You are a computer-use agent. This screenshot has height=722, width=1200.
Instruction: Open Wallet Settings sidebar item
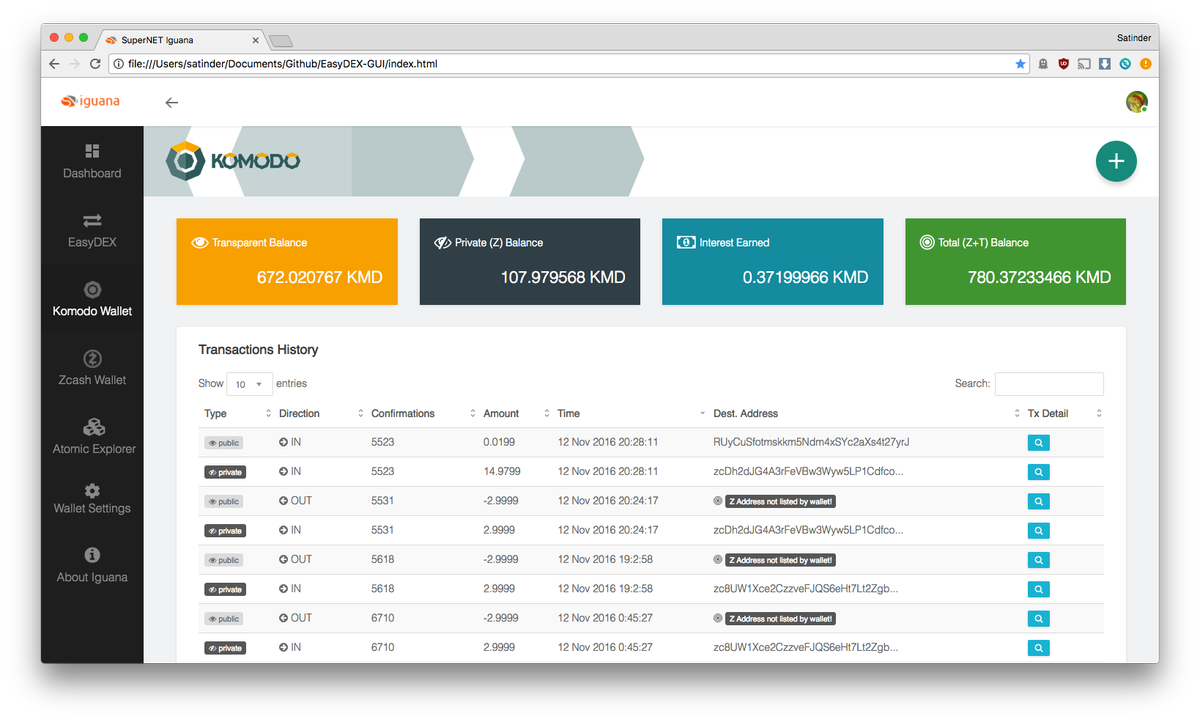[x=92, y=497]
